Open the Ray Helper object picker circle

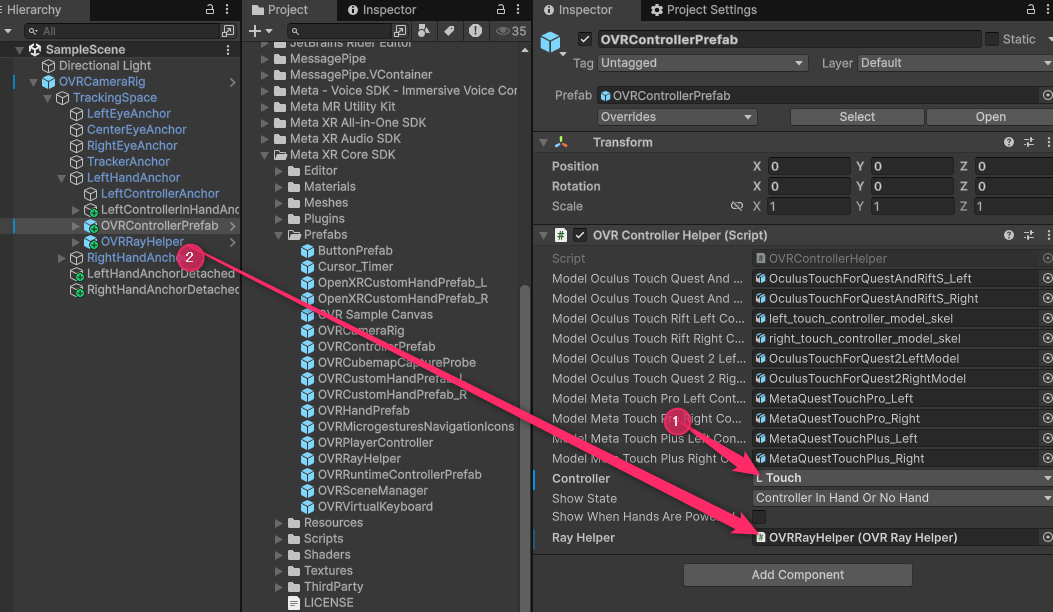point(1045,537)
